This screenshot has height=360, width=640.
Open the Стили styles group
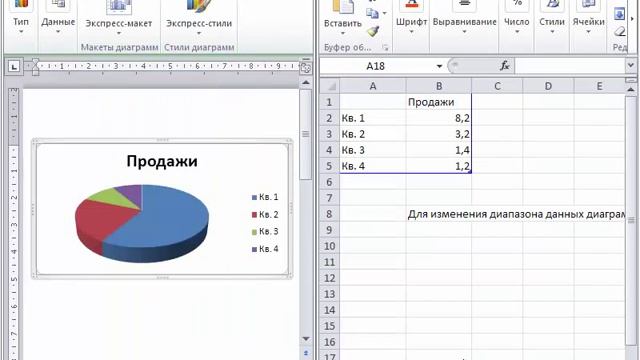552,18
